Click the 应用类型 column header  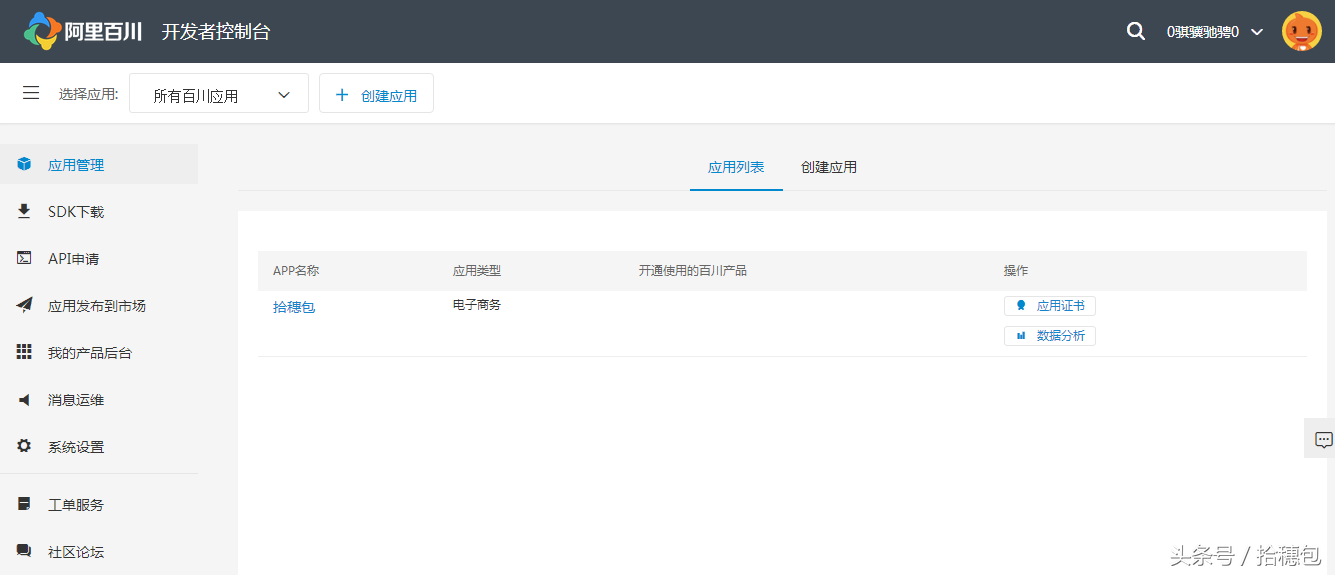477,271
